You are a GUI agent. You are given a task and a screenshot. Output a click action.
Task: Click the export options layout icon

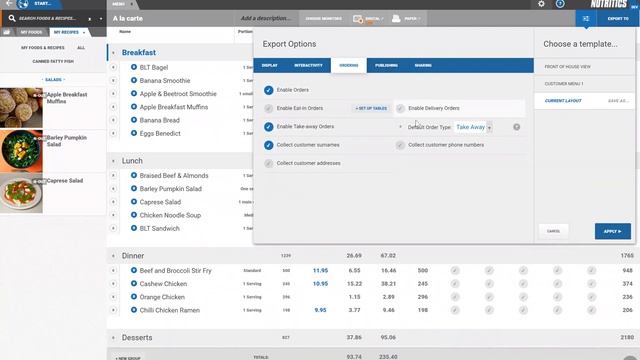coord(586,19)
